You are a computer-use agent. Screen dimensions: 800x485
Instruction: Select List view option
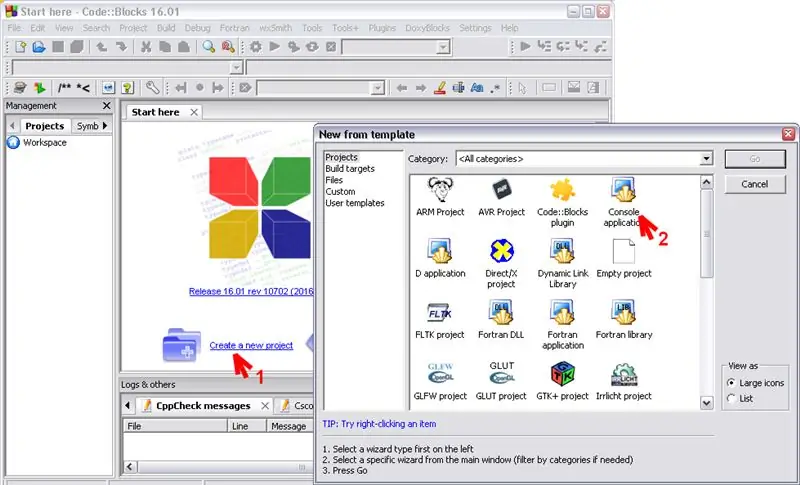coord(731,398)
